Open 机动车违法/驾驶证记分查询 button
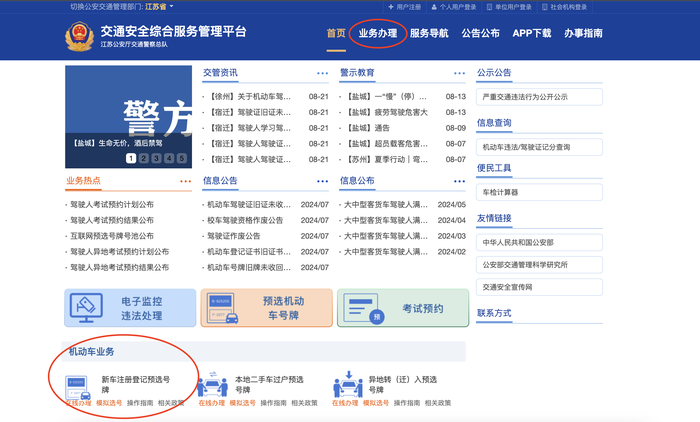This screenshot has height=422, width=700. point(540,147)
